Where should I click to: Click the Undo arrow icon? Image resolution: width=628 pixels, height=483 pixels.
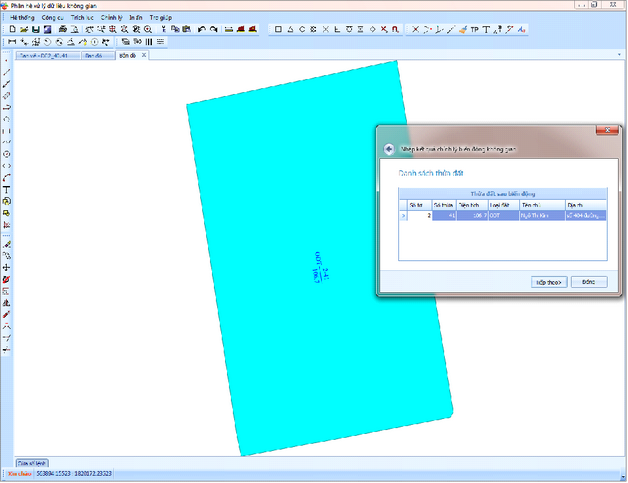(200, 30)
